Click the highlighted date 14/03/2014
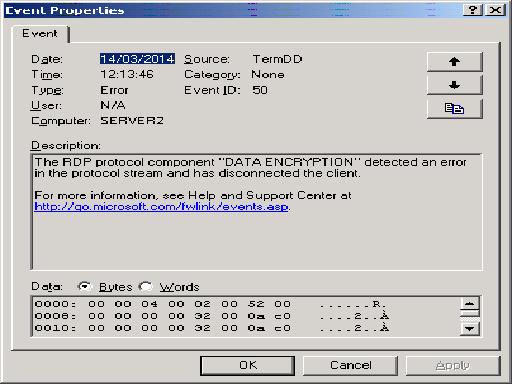Image resolution: width=512 pixels, height=384 pixels. click(x=137, y=59)
